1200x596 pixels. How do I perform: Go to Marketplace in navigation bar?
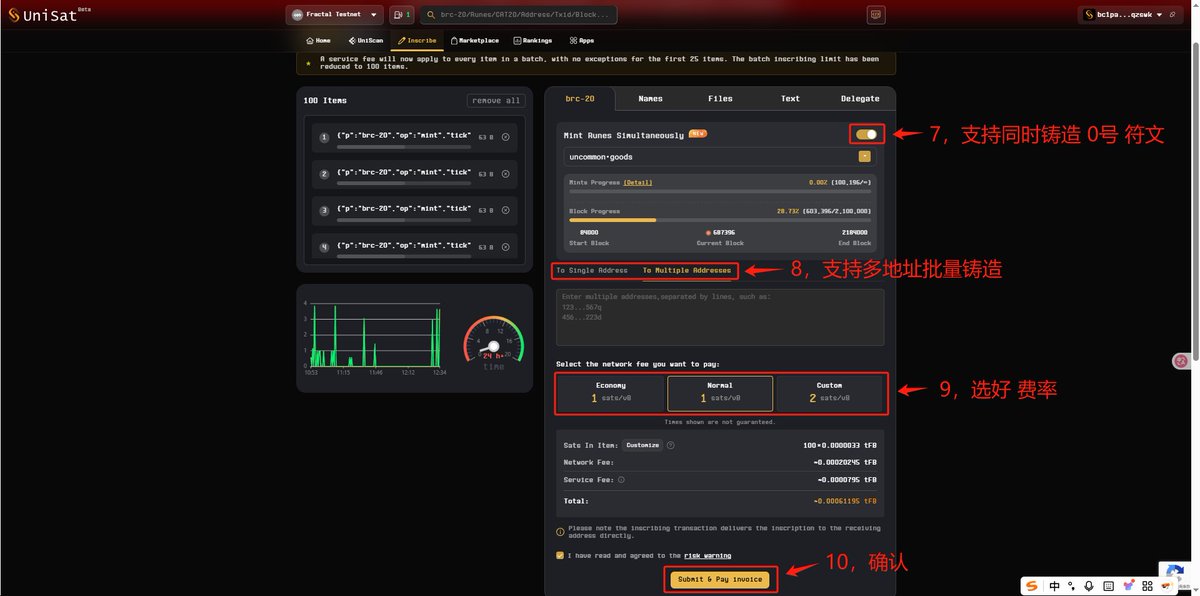[474, 41]
